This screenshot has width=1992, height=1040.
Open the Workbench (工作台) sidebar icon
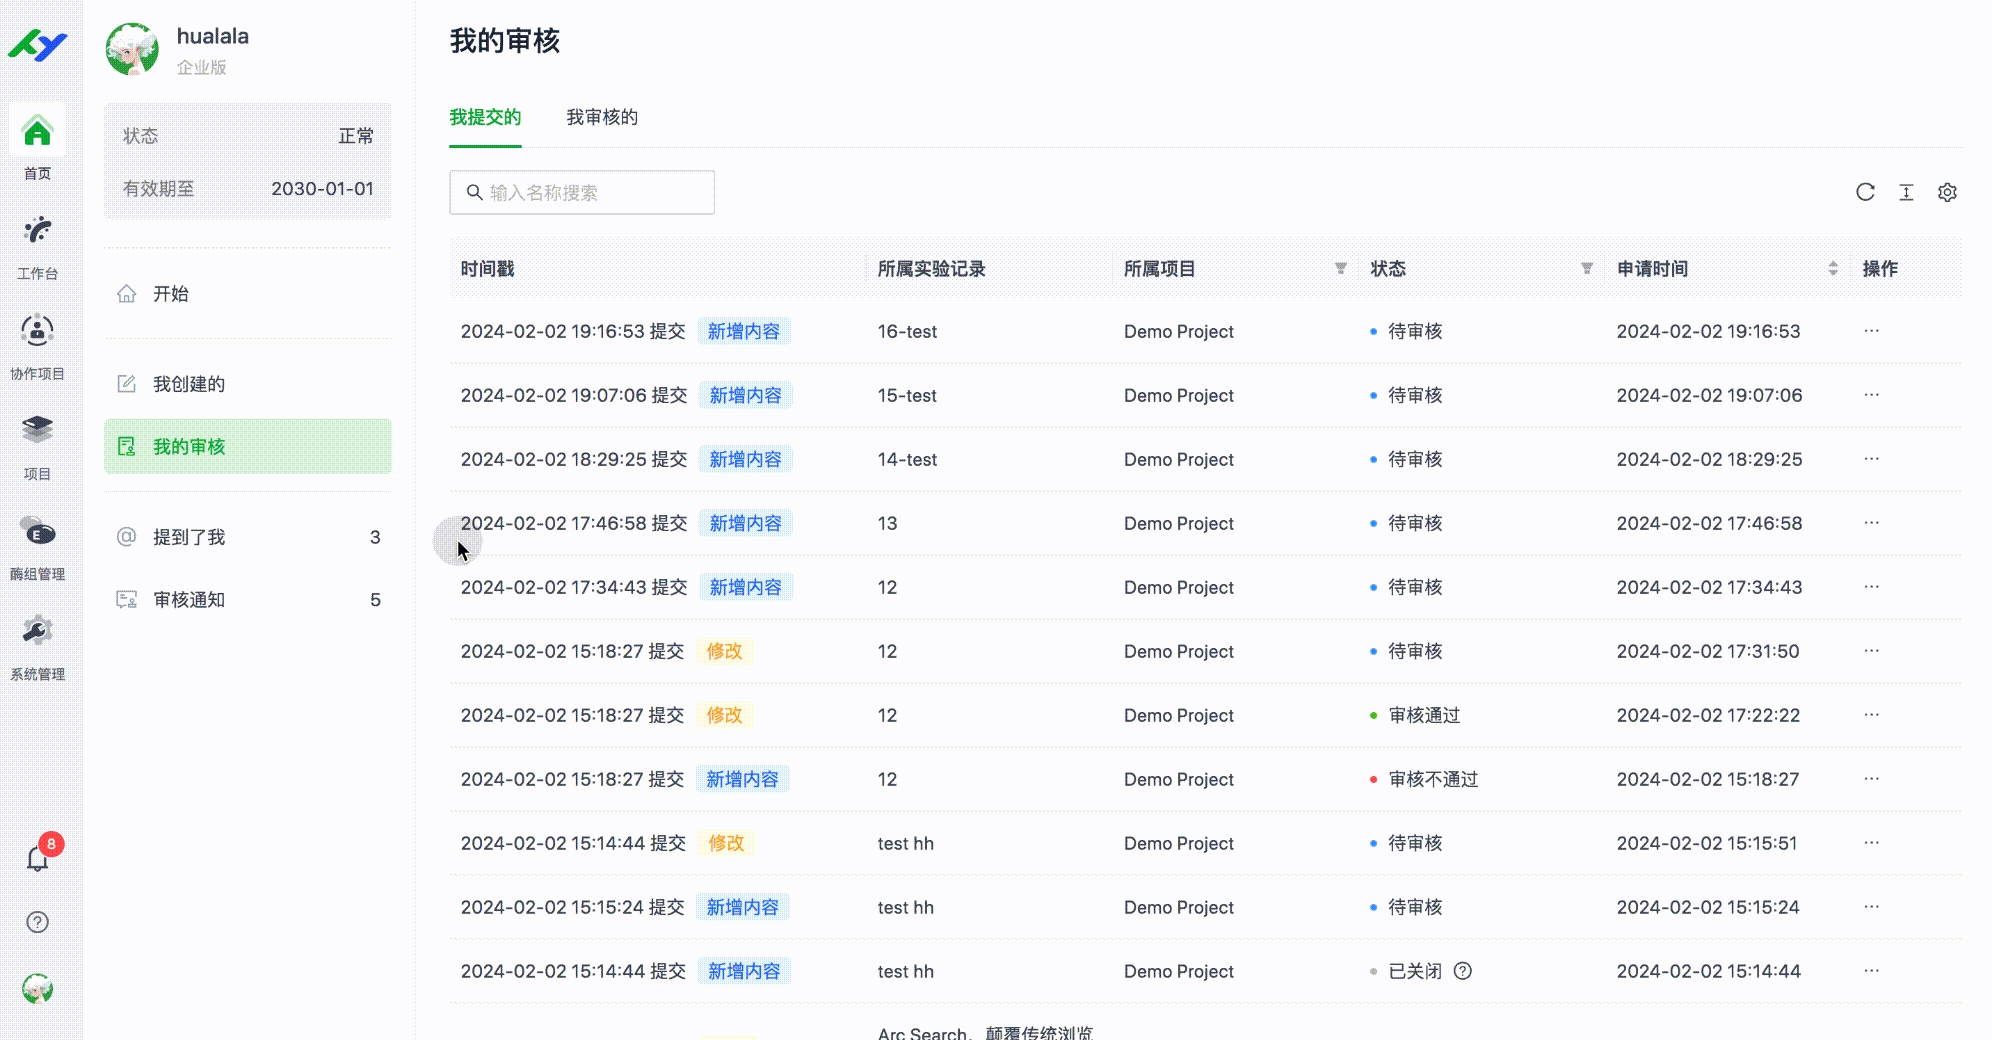(37, 232)
